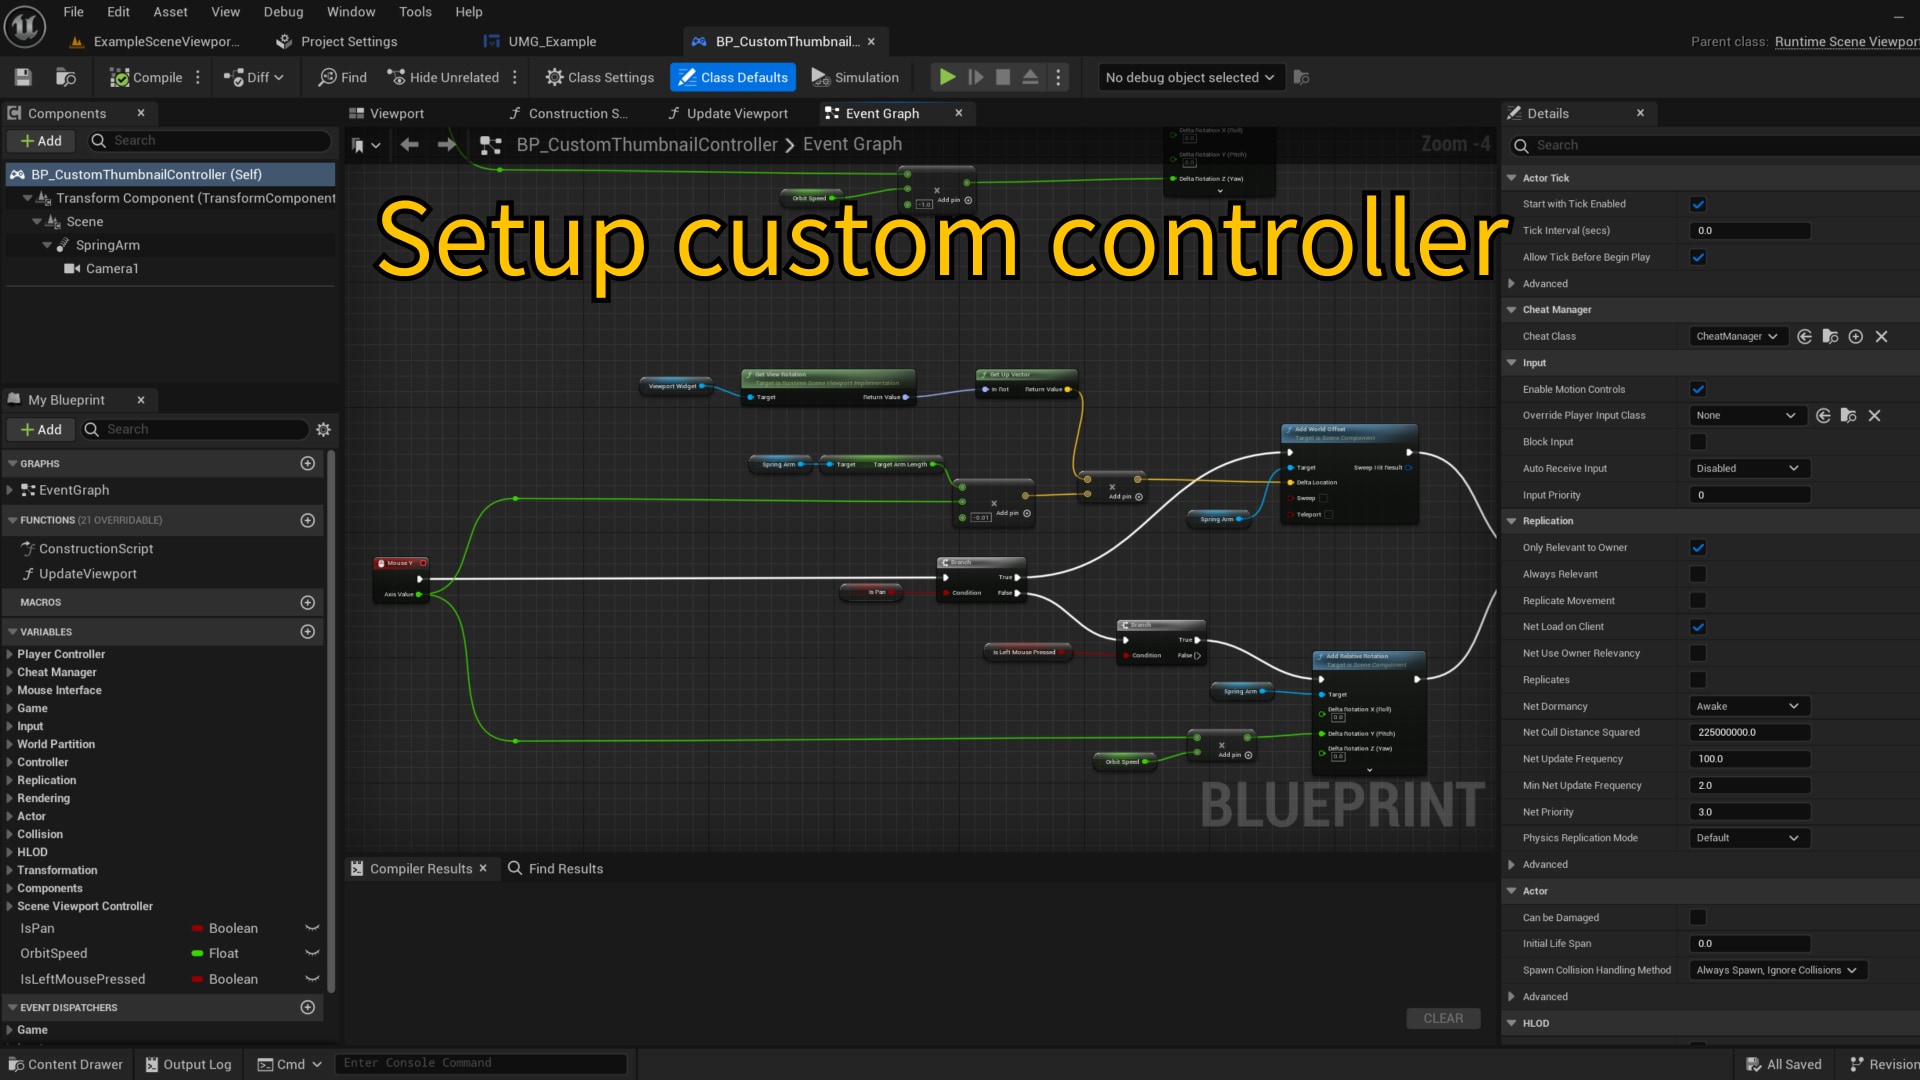Open the Asset menu
The height and width of the screenshot is (1080, 1920).
tap(170, 12)
